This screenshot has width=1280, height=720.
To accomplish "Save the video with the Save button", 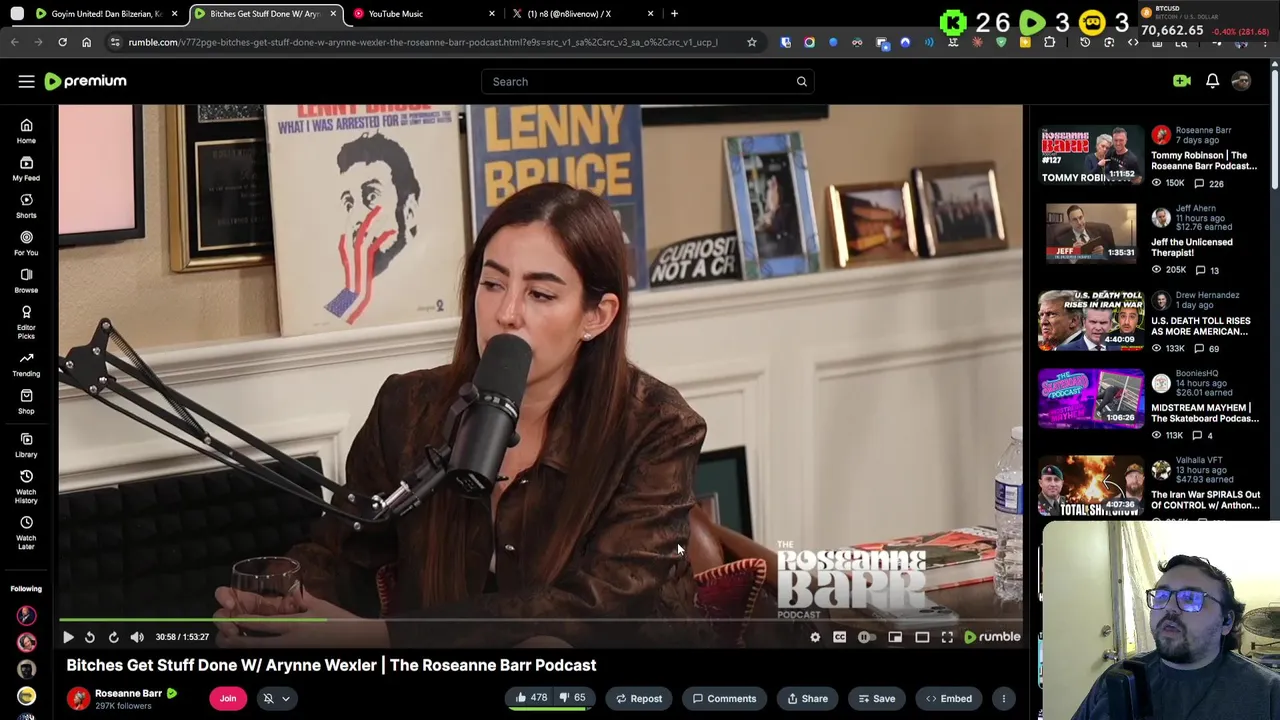I will tap(875, 699).
